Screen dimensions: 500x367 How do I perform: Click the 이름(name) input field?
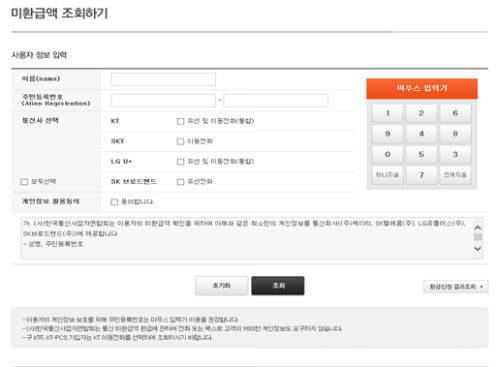163,79
